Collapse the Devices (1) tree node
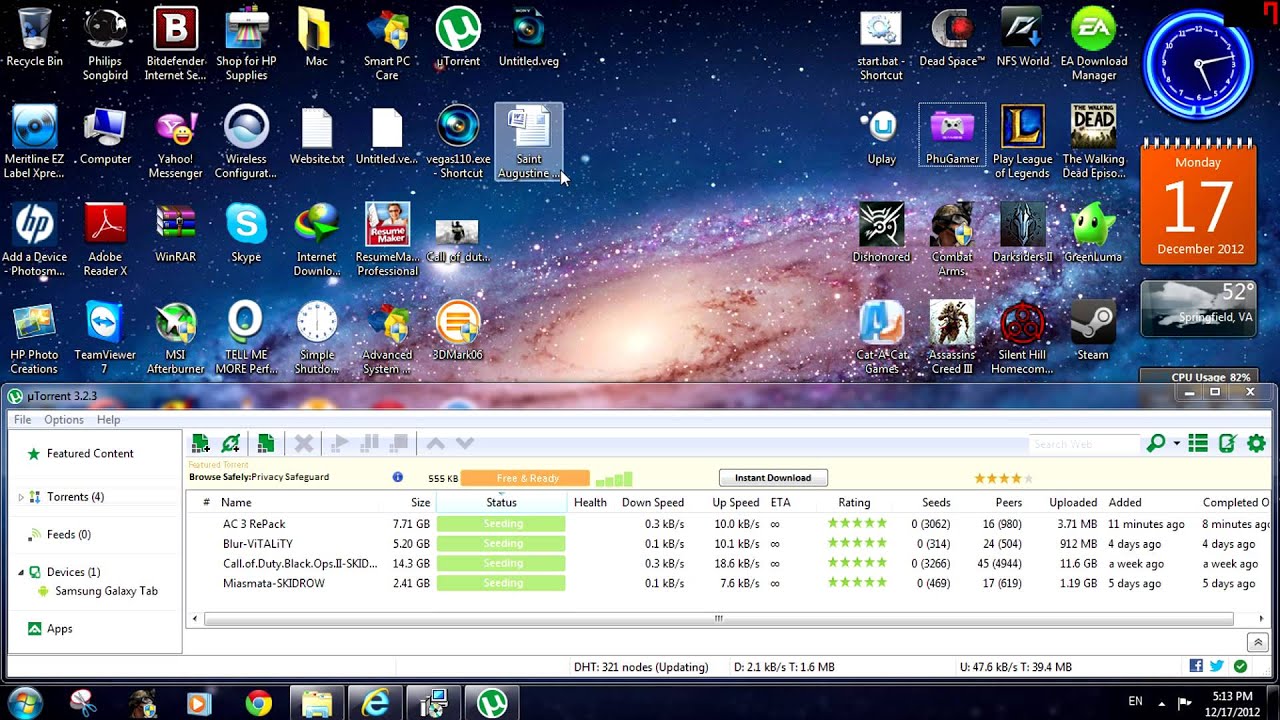This screenshot has height=720, width=1280. tap(21, 572)
